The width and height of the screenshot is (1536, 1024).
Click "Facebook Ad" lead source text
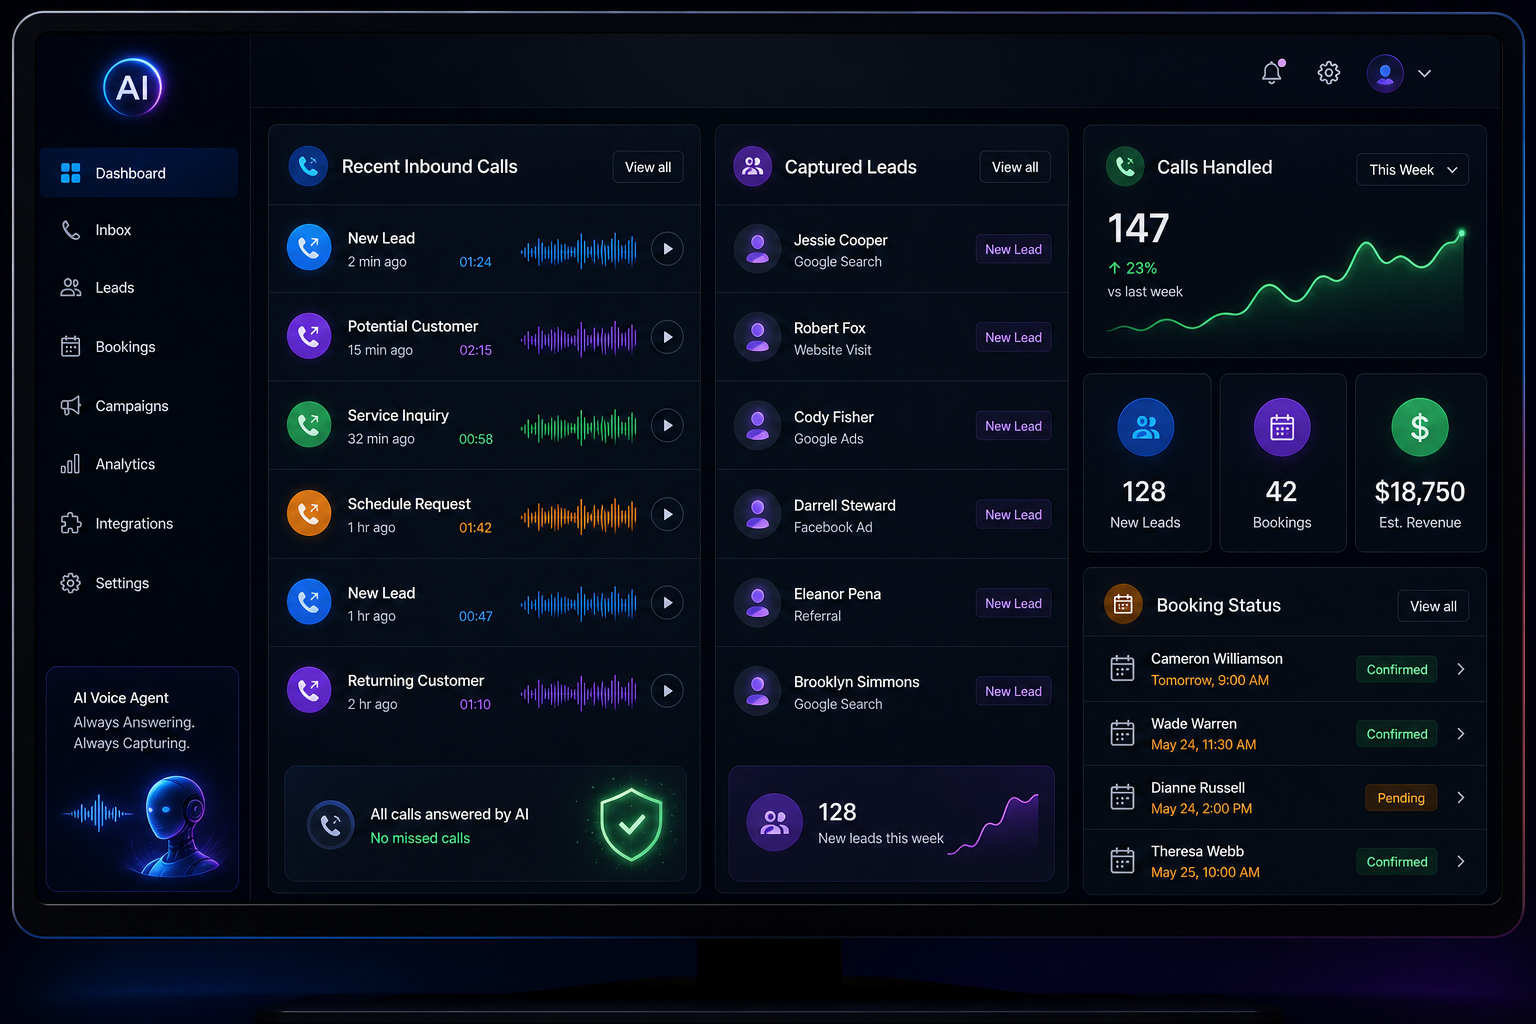tap(833, 527)
